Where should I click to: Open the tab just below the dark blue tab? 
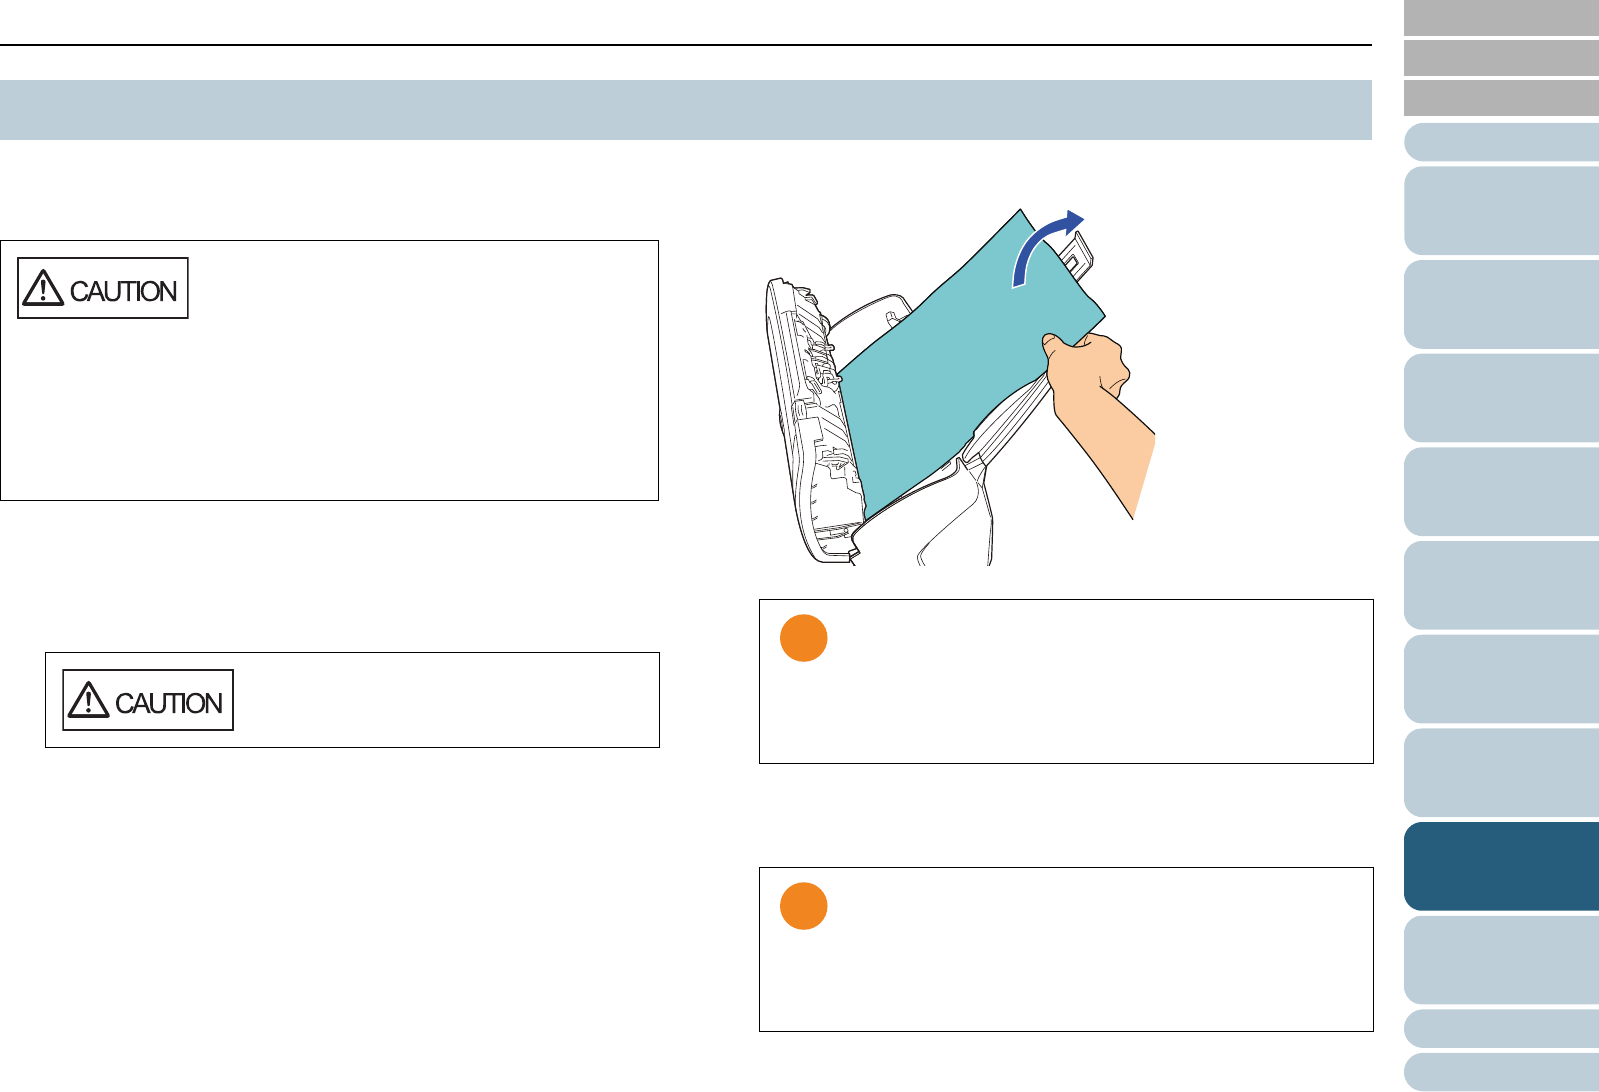tap(1501, 960)
